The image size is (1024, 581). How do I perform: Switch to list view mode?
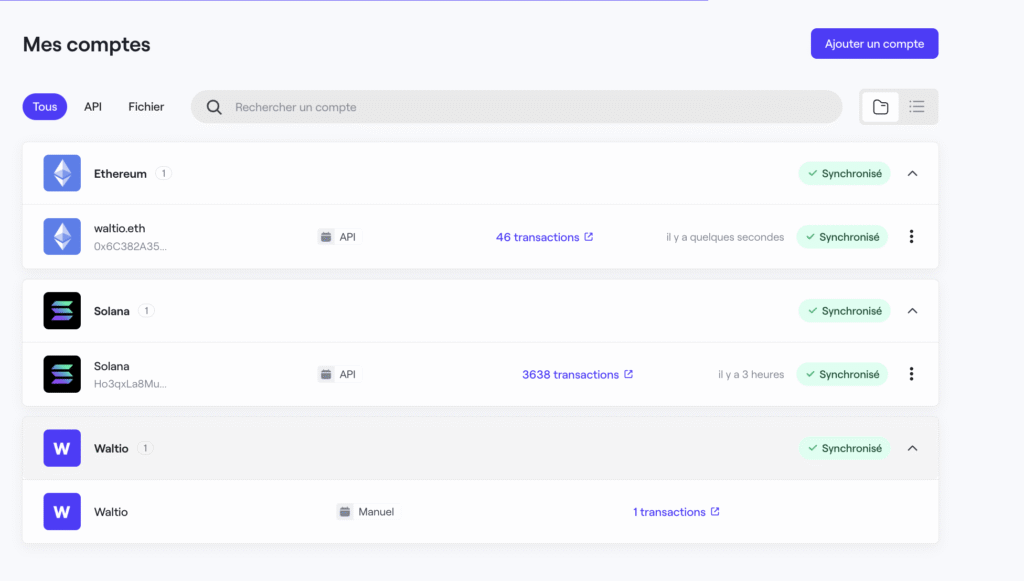916,106
